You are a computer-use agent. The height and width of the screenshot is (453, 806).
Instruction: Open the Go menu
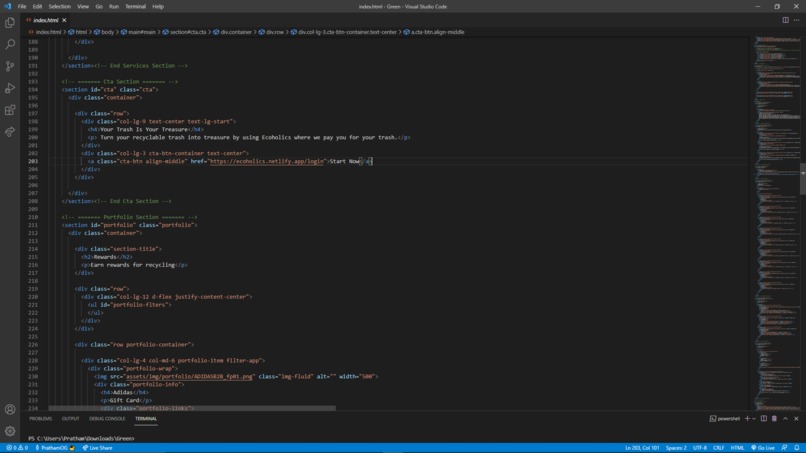pyautogui.click(x=99, y=7)
